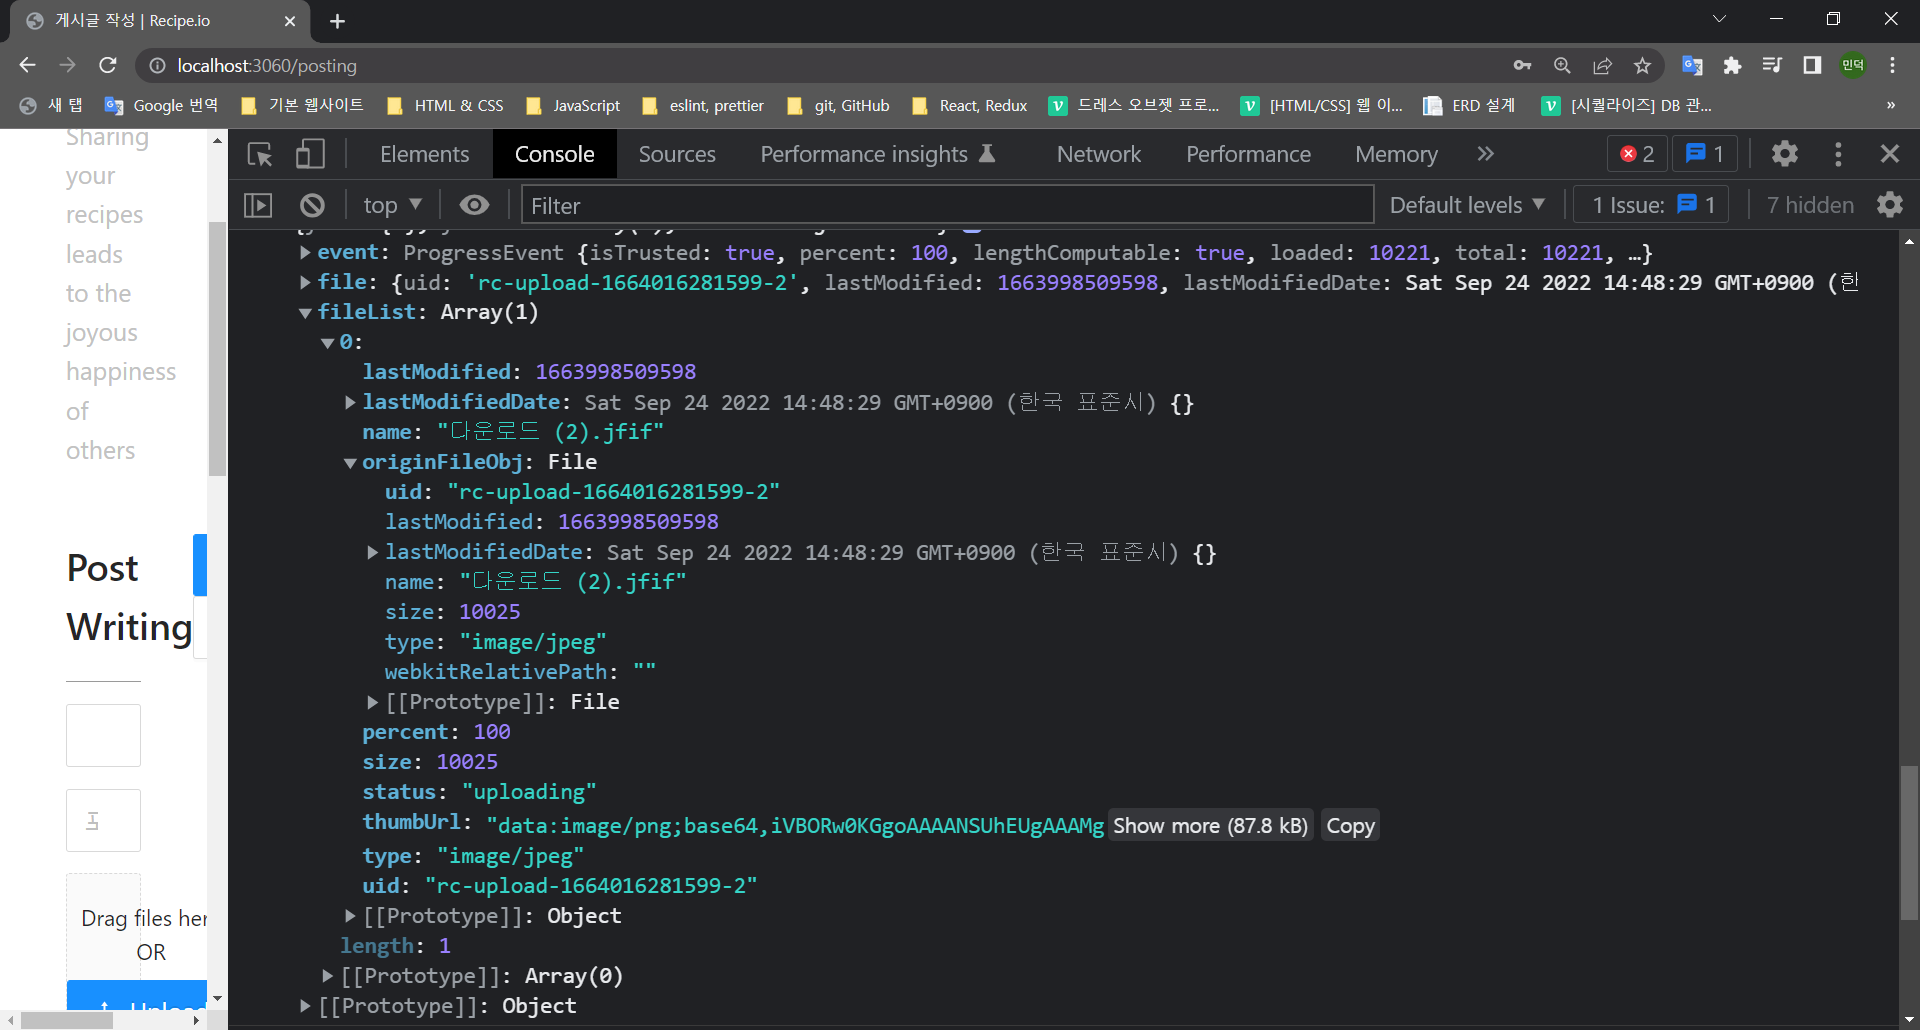This screenshot has height=1030, width=1920.
Task: Open the Memory tab
Action: (x=1396, y=154)
